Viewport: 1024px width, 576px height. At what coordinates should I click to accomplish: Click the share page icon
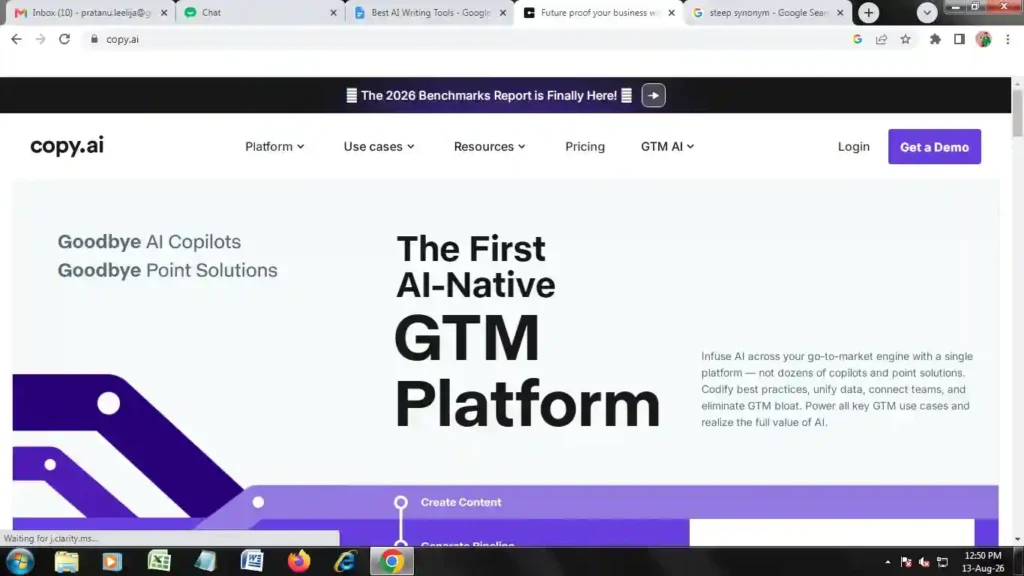point(882,39)
